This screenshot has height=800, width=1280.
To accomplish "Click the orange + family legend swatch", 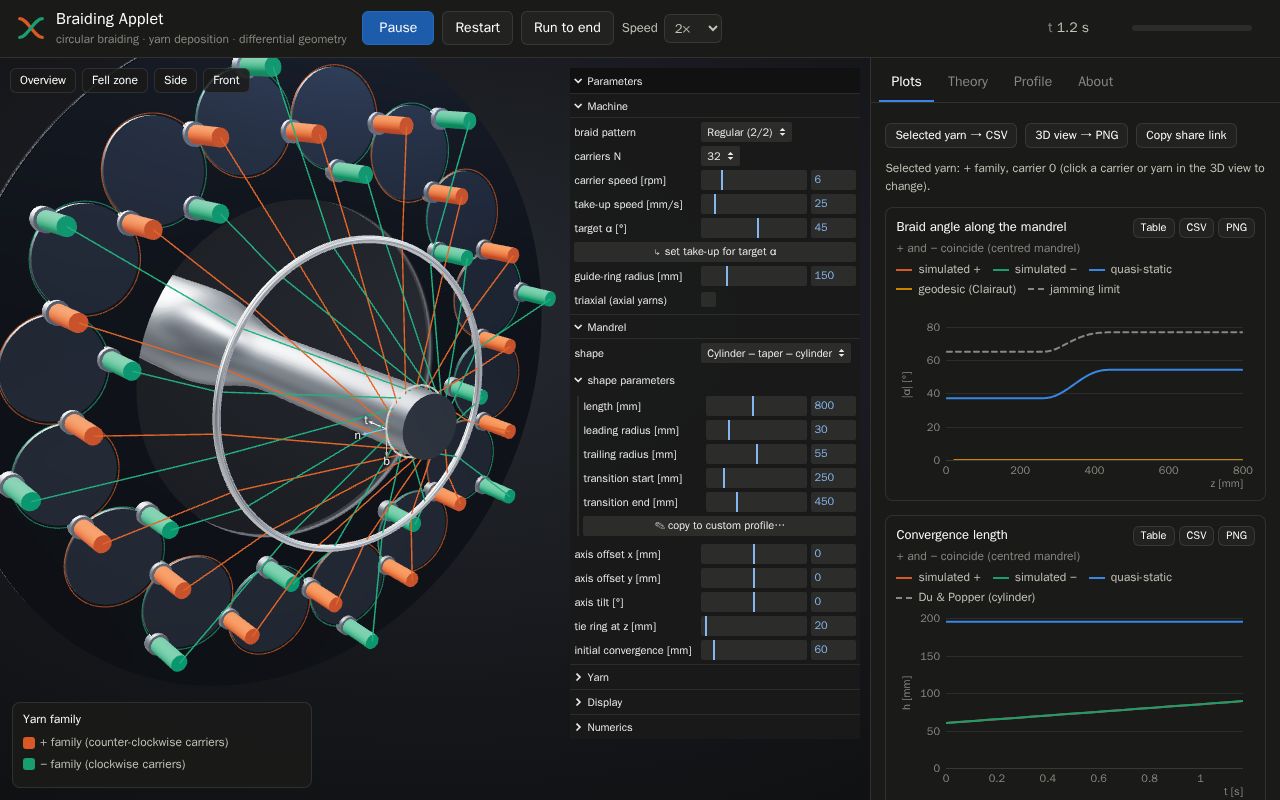I will 29,742.
